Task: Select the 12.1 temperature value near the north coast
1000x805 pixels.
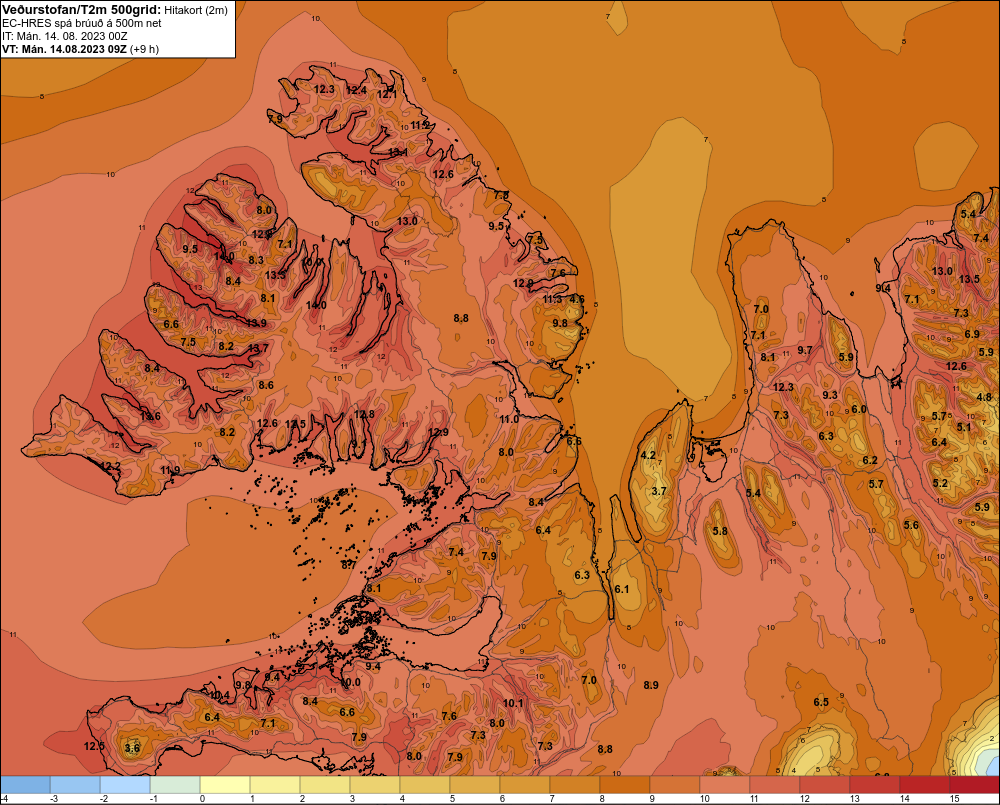Action: click(386, 94)
